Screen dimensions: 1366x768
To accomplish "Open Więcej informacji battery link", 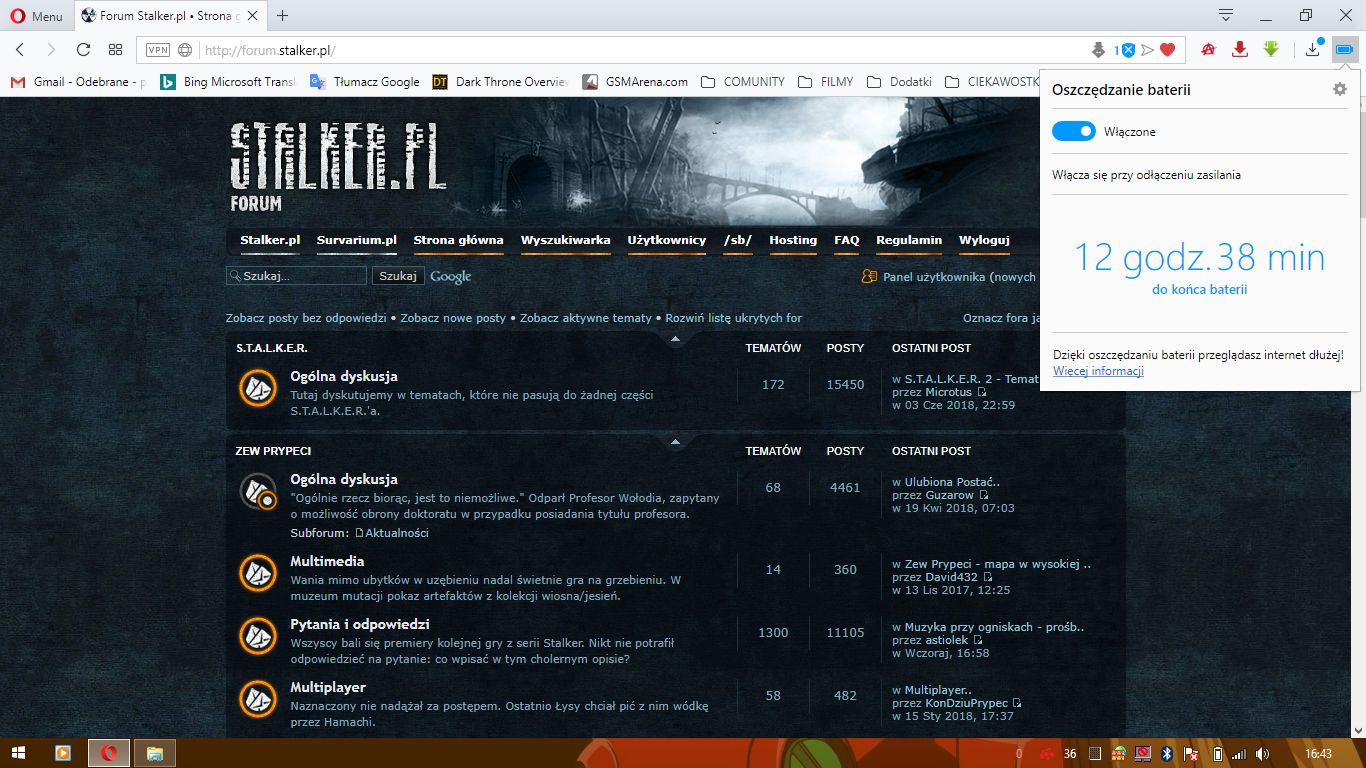I will 1098,371.
